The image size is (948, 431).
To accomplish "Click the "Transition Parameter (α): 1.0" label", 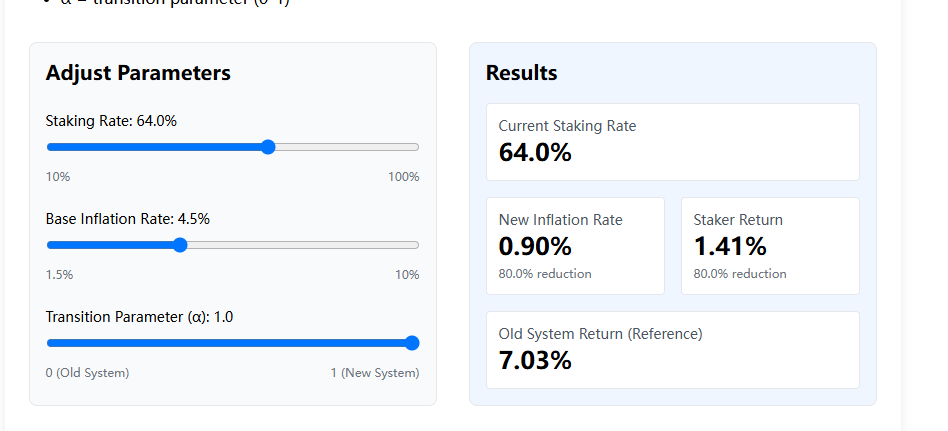I will 139,317.
